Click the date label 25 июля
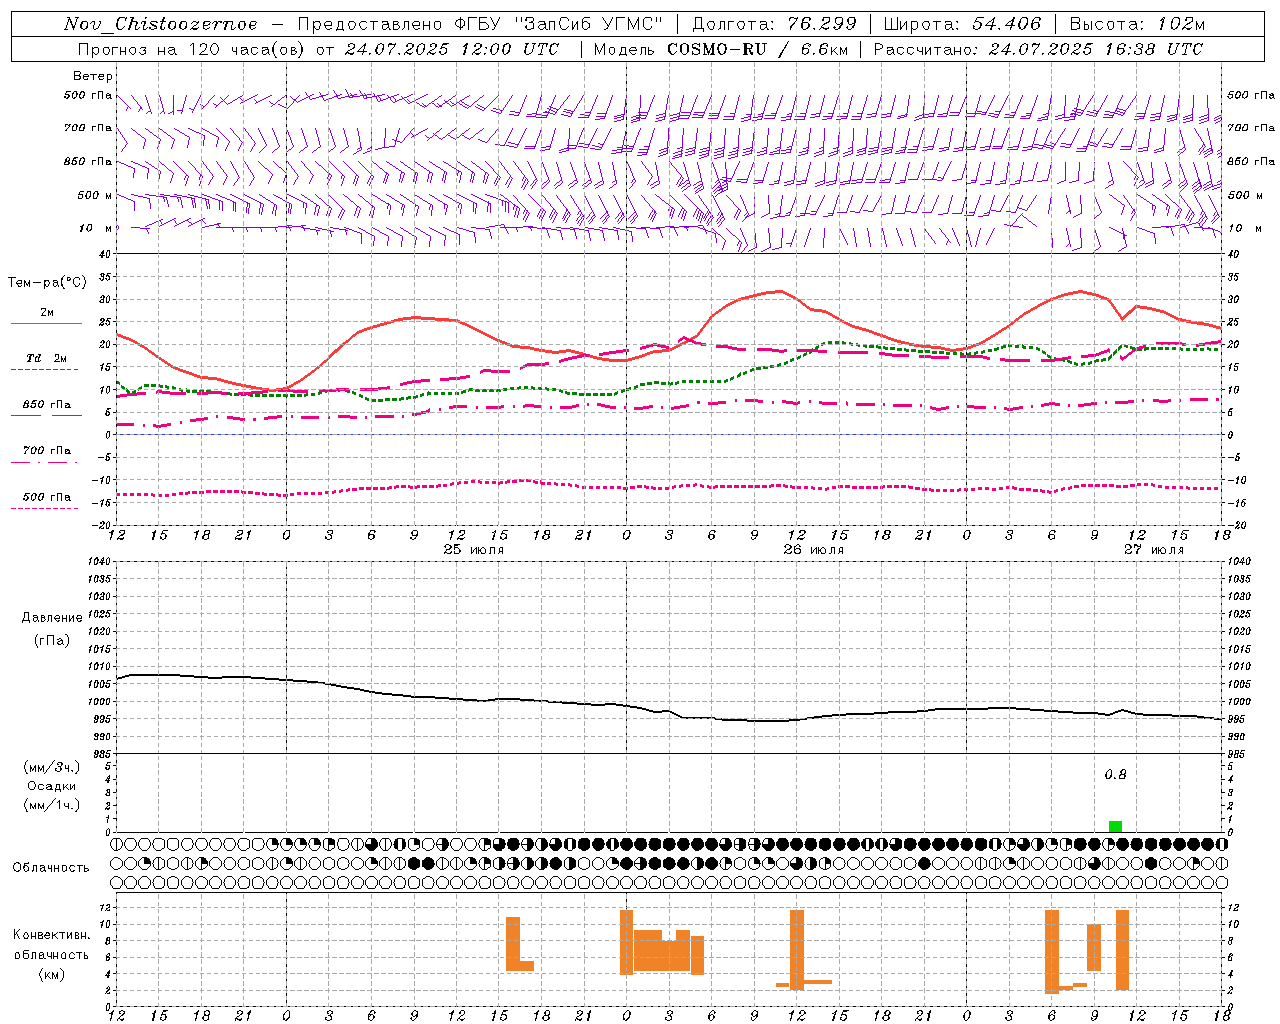The height and width of the screenshot is (1024, 1280). click(474, 550)
